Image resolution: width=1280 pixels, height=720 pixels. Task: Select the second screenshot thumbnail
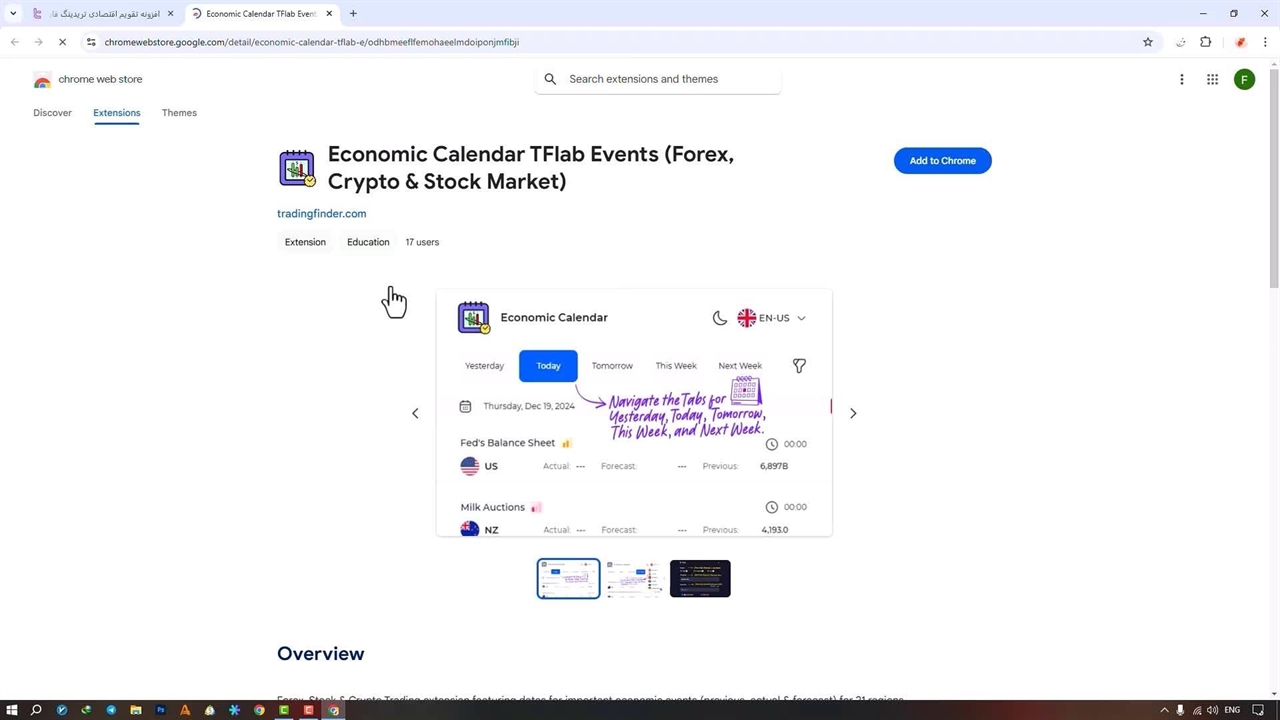(x=634, y=579)
